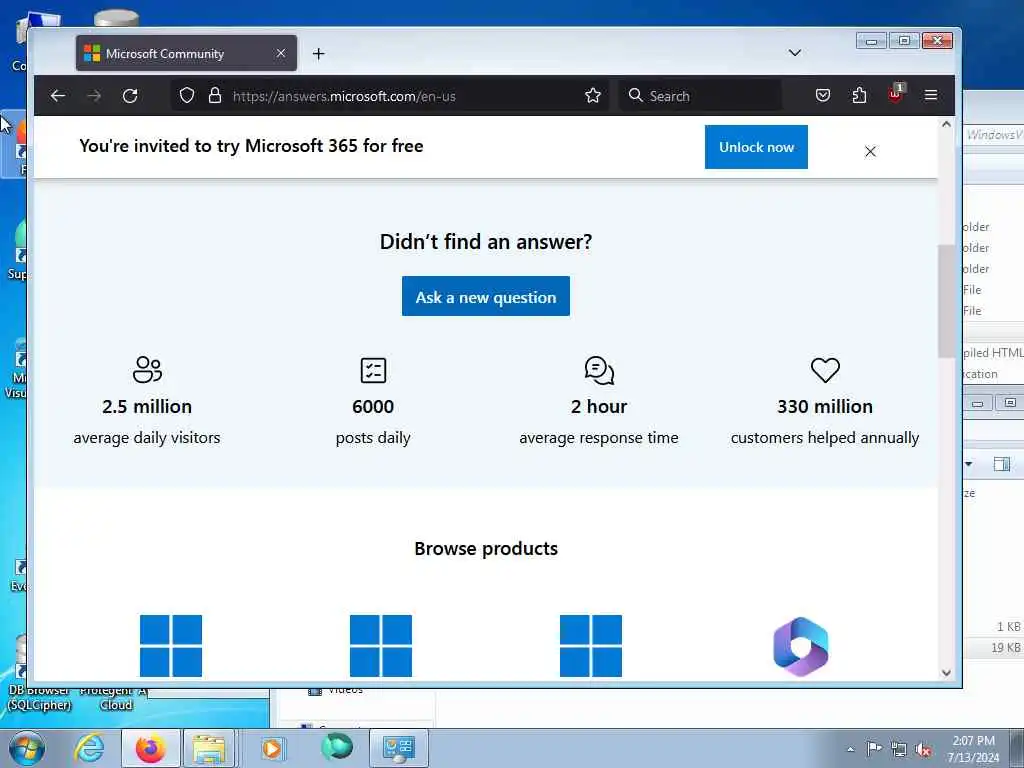Viewport: 1024px width, 768px height.
Task: Switch to Firefox in the taskbar
Action: pyautogui.click(x=151, y=748)
